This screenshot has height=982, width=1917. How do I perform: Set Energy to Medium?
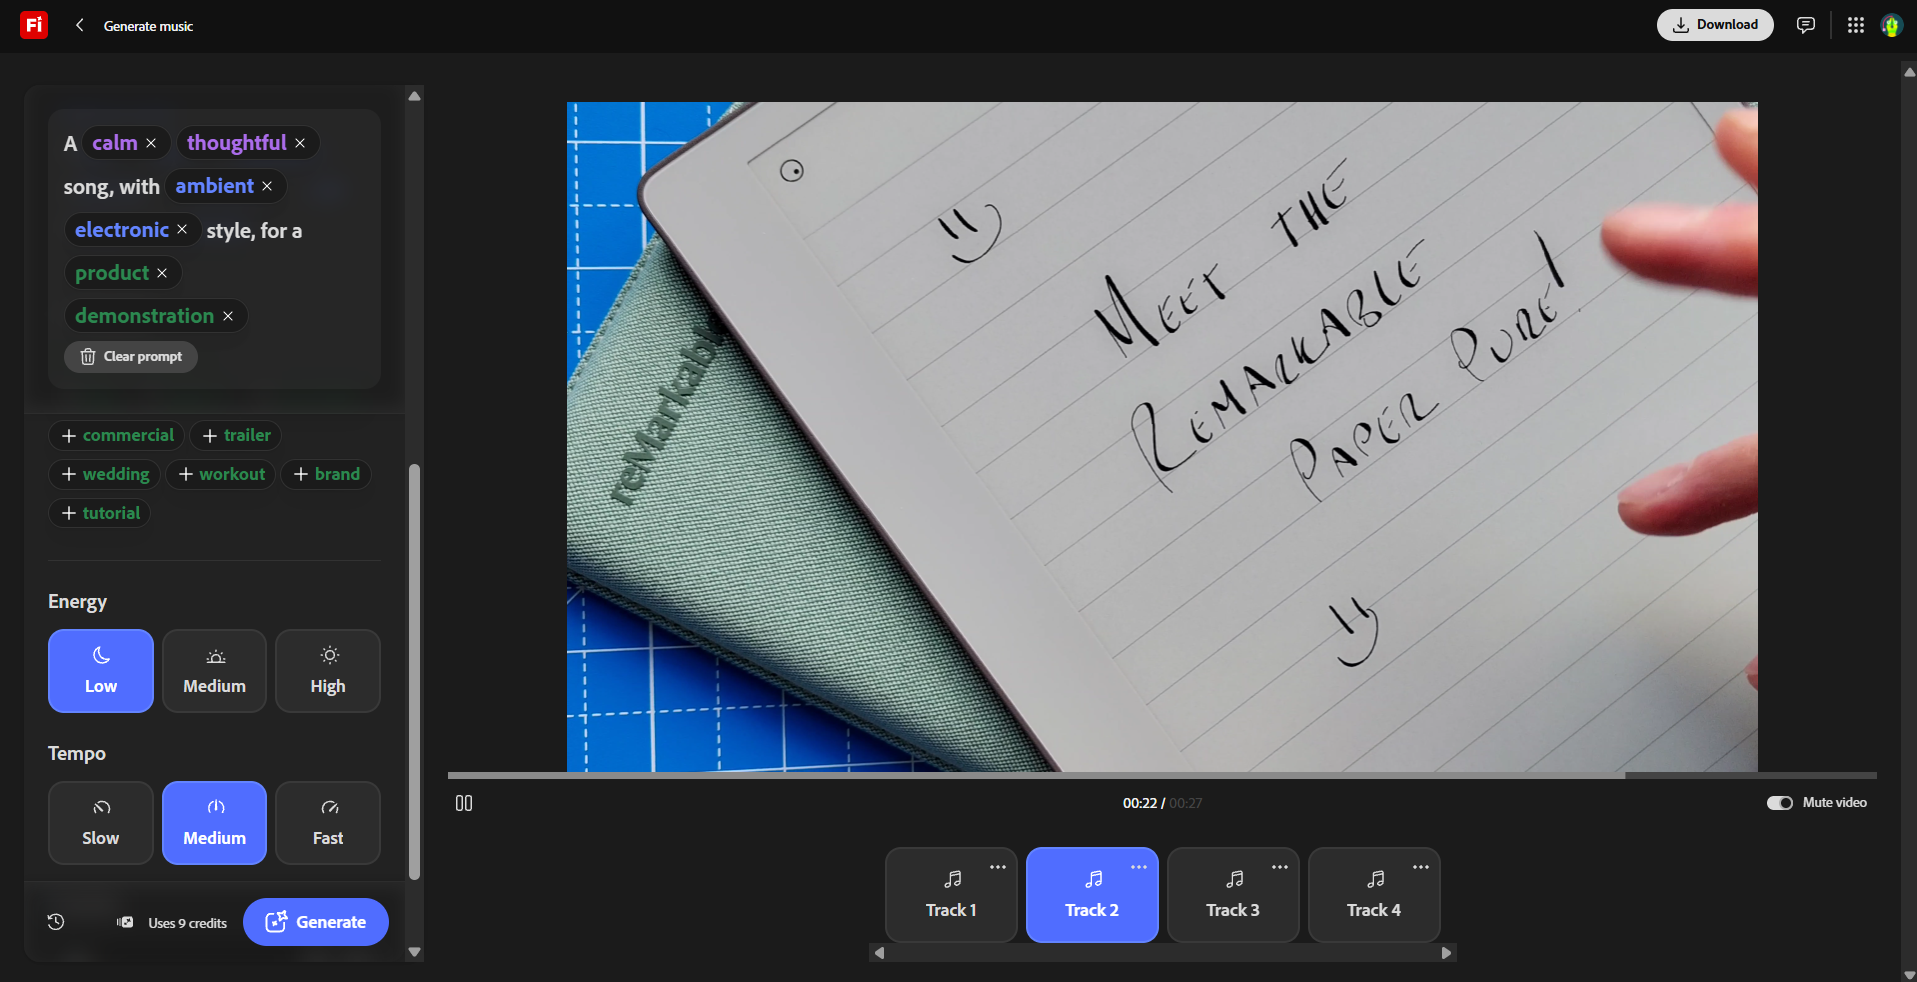[x=214, y=671]
